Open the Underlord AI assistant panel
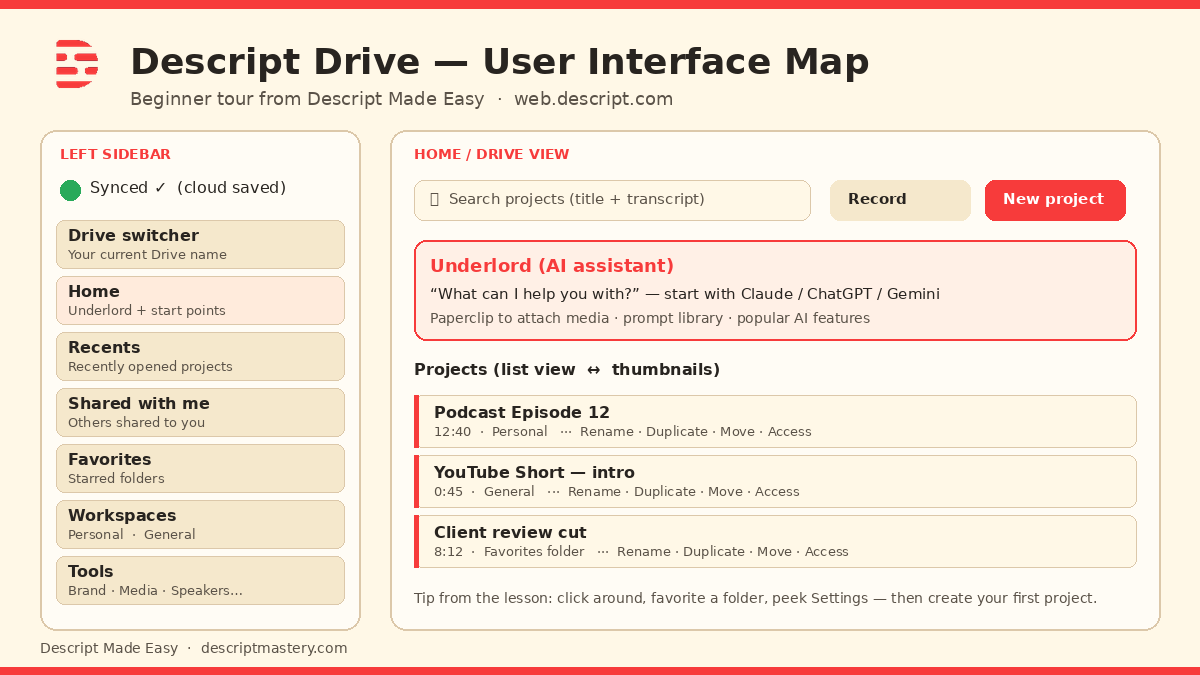This screenshot has height=675, width=1200. [775, 290]
